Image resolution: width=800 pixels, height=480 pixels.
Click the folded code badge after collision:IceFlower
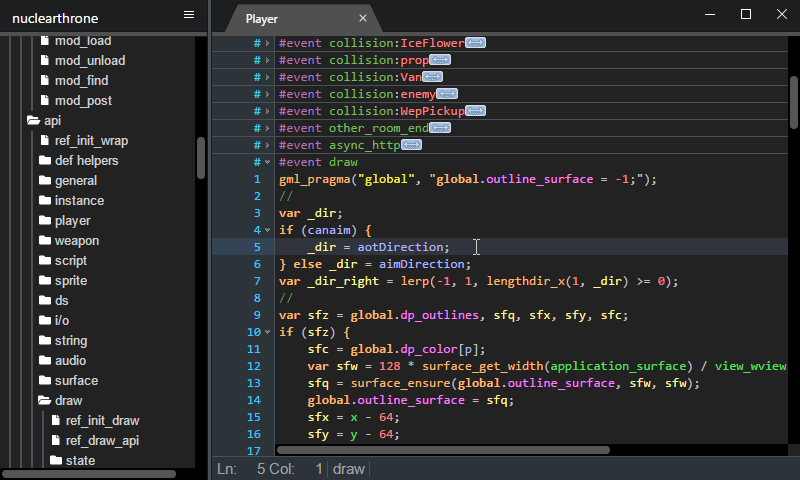tap(476, 43)
